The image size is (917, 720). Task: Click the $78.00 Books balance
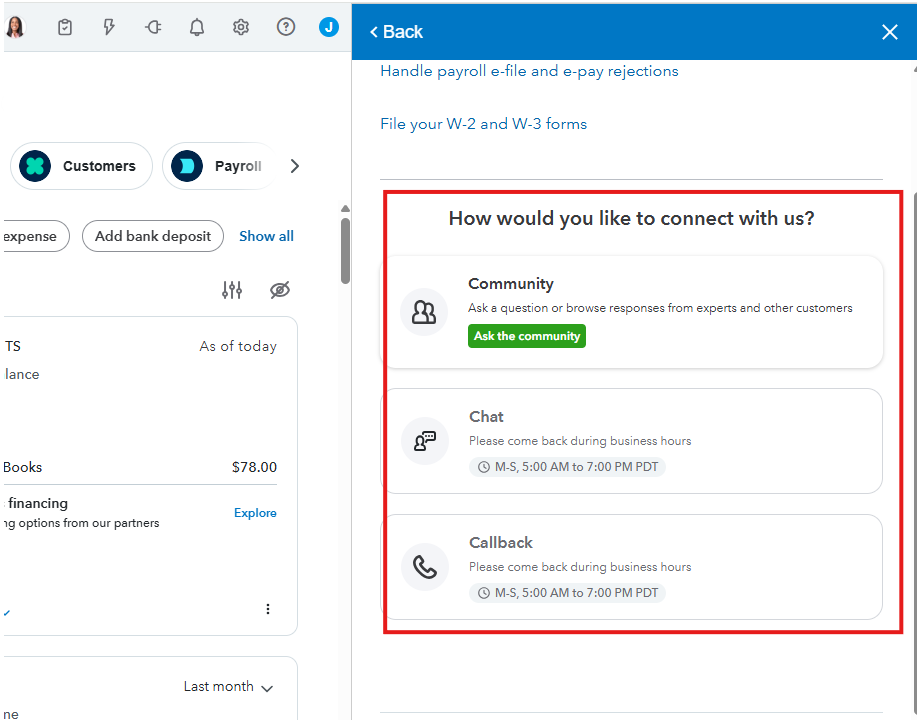click(254, 467)
